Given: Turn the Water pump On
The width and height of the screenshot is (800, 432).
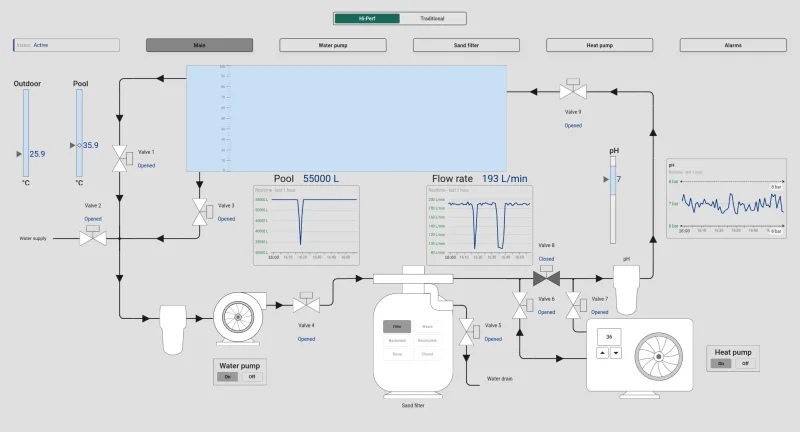Looking at the screenshot, I should [x=228, y=377].
